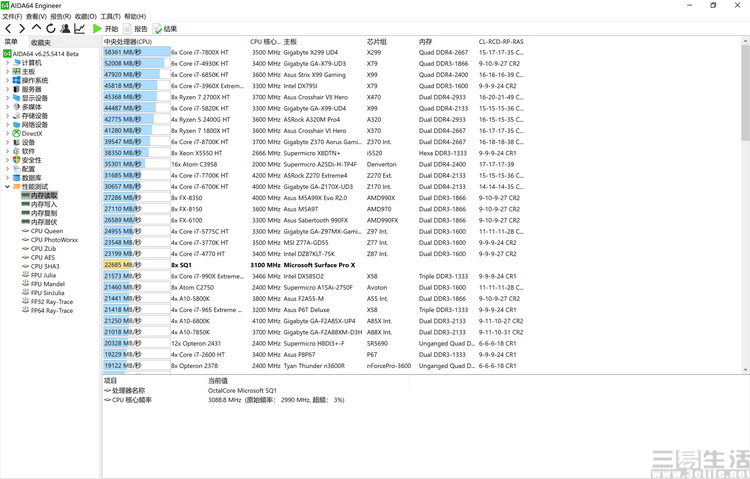Viewport: 750px width, 479px height.
Task: Click scrollbar down arrow of results list
Action: (745, 369)
